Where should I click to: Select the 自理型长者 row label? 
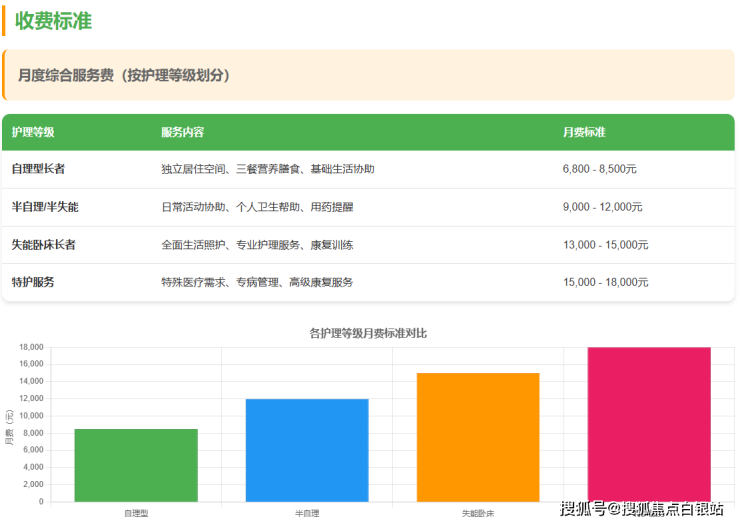point(38,169)
